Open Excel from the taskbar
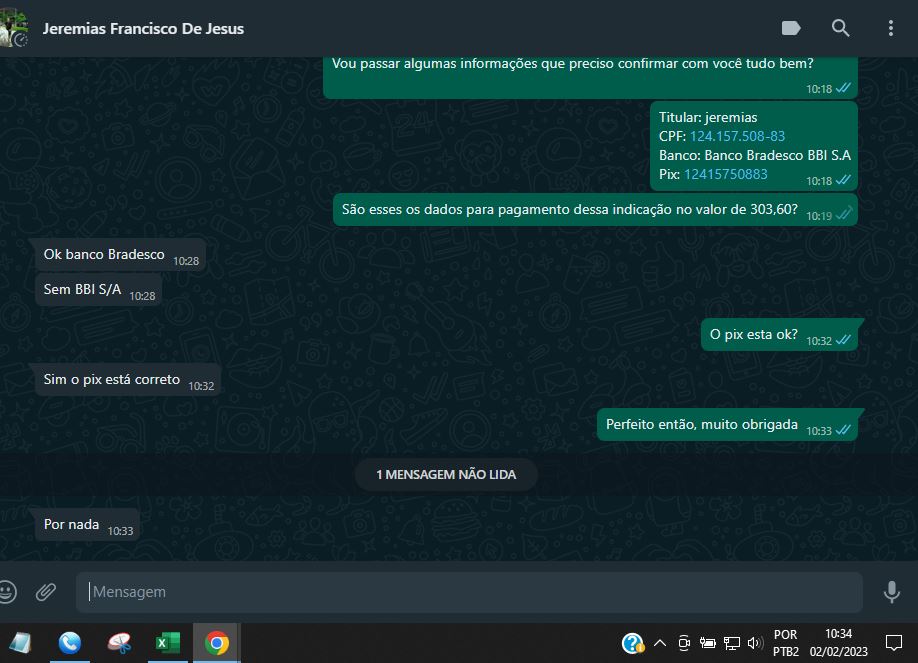Viewport: 918px width, 663px height. click(168, 643)
